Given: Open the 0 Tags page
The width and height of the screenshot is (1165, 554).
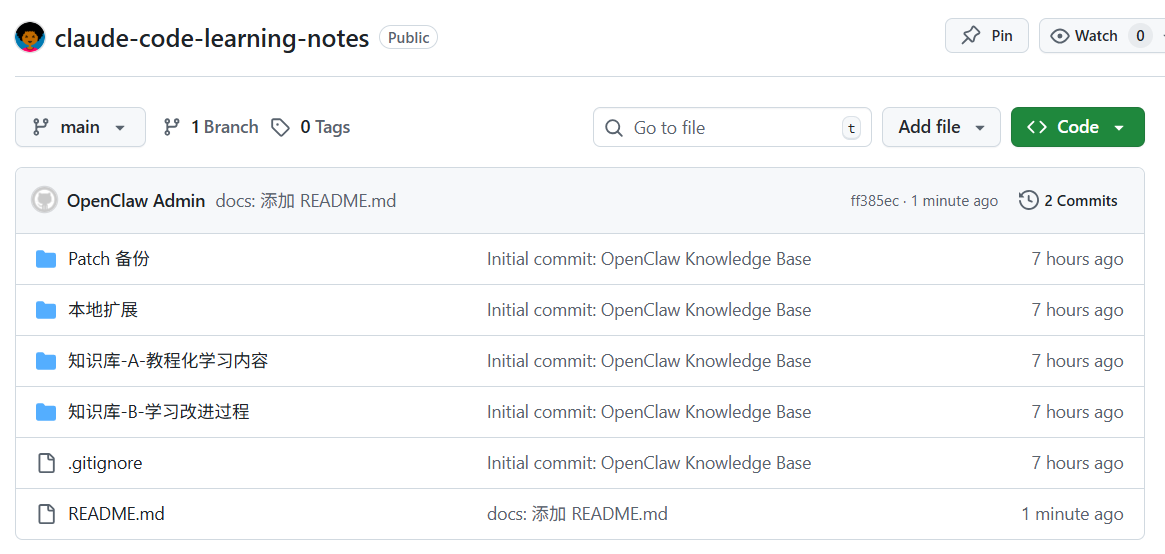Looking at the screenshot, I should click(311, 127).
